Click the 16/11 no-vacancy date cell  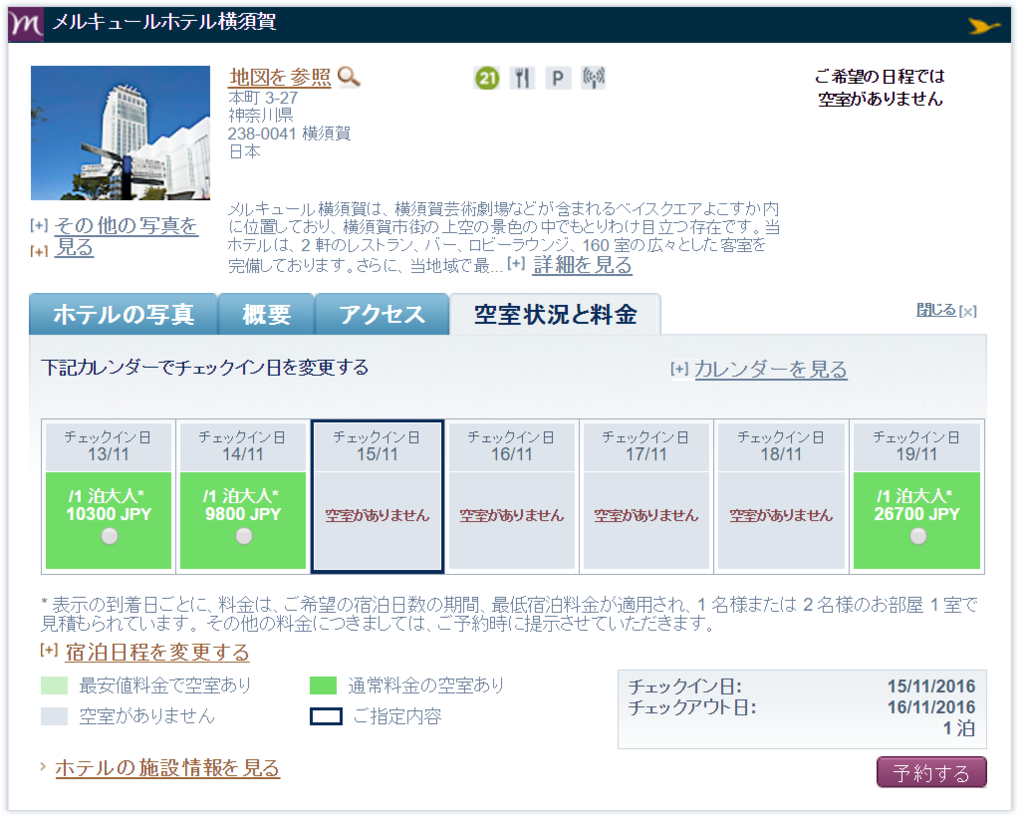click(x=512, y=497)
